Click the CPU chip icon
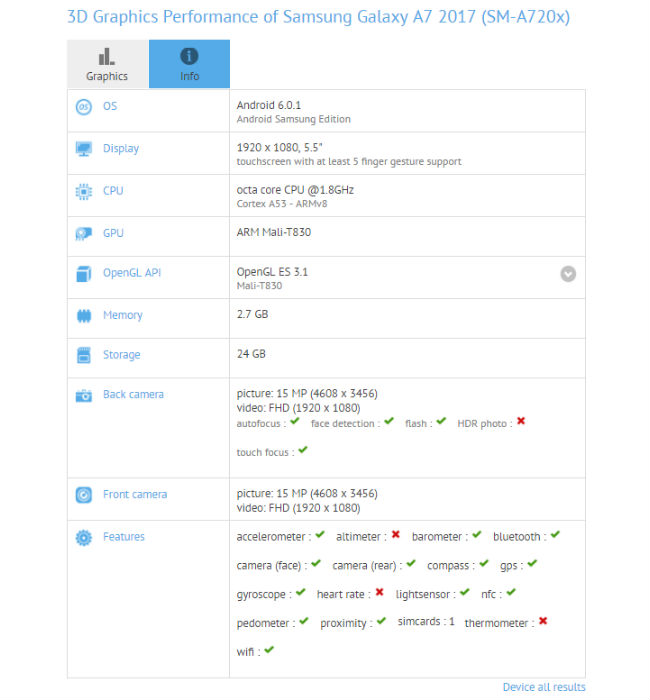The height and width of the screenshot is (700, 650). (84, 191)
